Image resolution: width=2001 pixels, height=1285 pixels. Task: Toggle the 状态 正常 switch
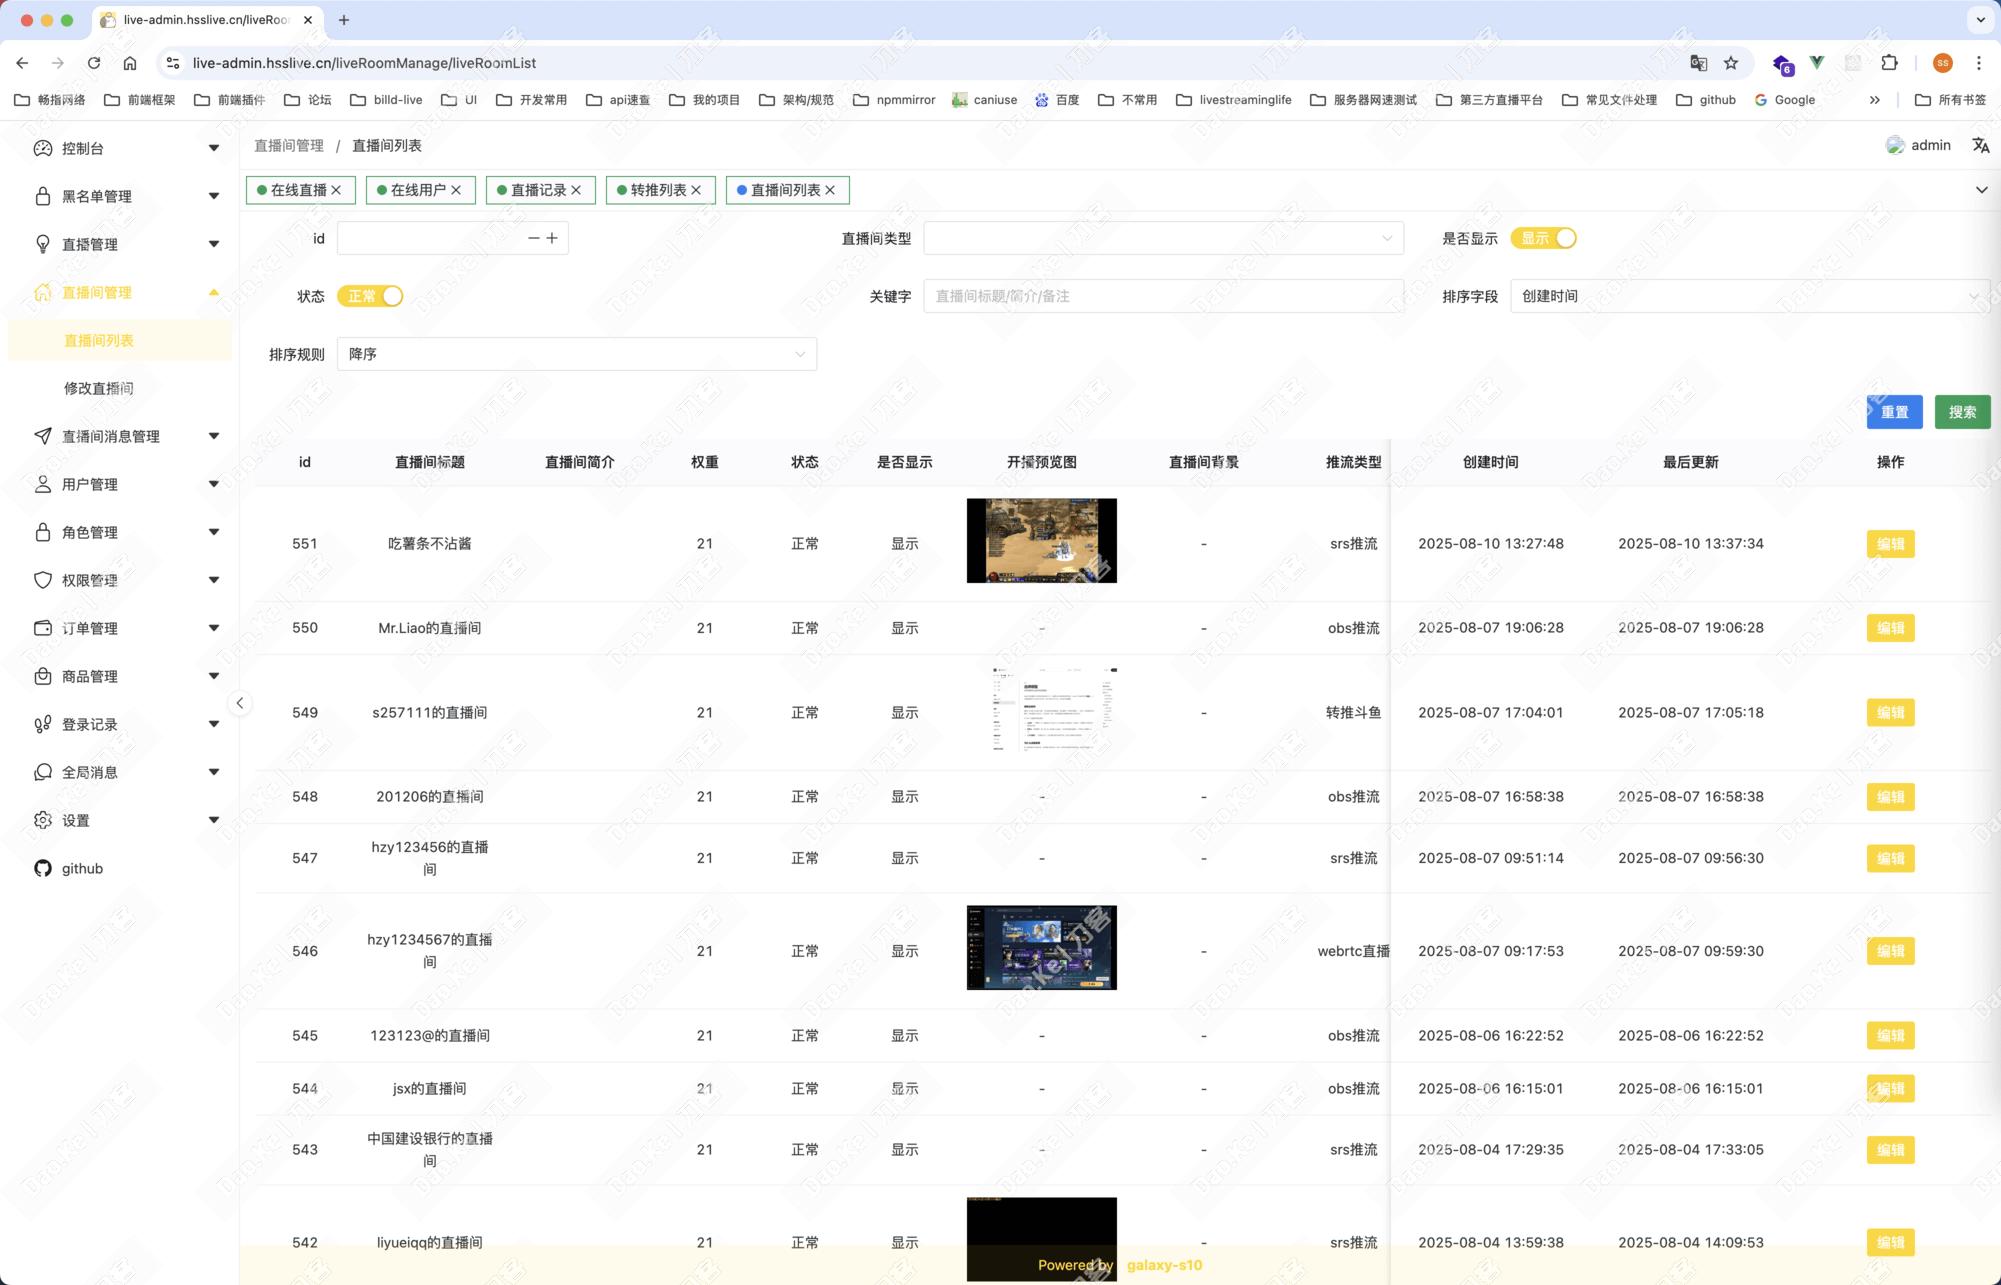coord(370,296)
